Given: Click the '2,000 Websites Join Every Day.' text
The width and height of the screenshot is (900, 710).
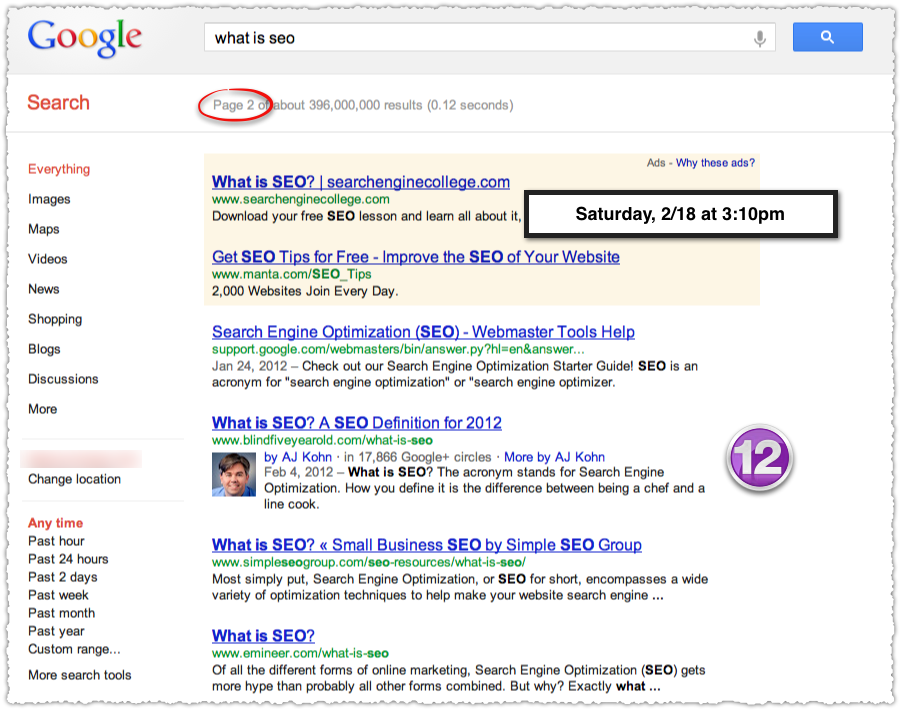Looking at the screenshot, I should click(x=305, y=291).
